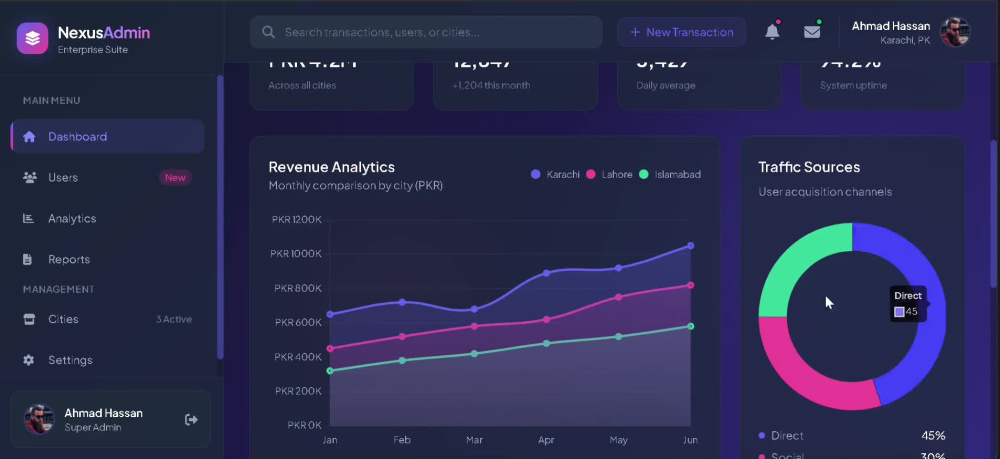
Task: Toggle Karachi legend in Revenue Analytics
Action: tap(555, 174)
